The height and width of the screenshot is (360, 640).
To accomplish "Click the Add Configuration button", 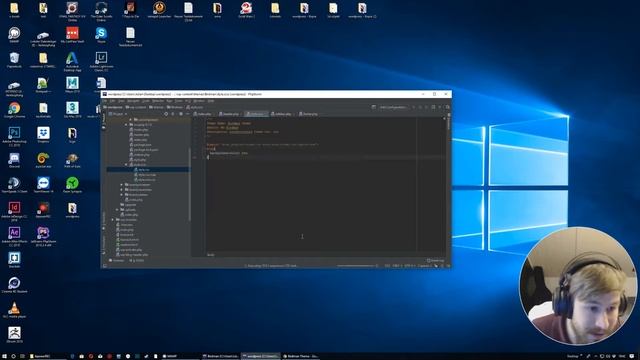I will point(393,107).
